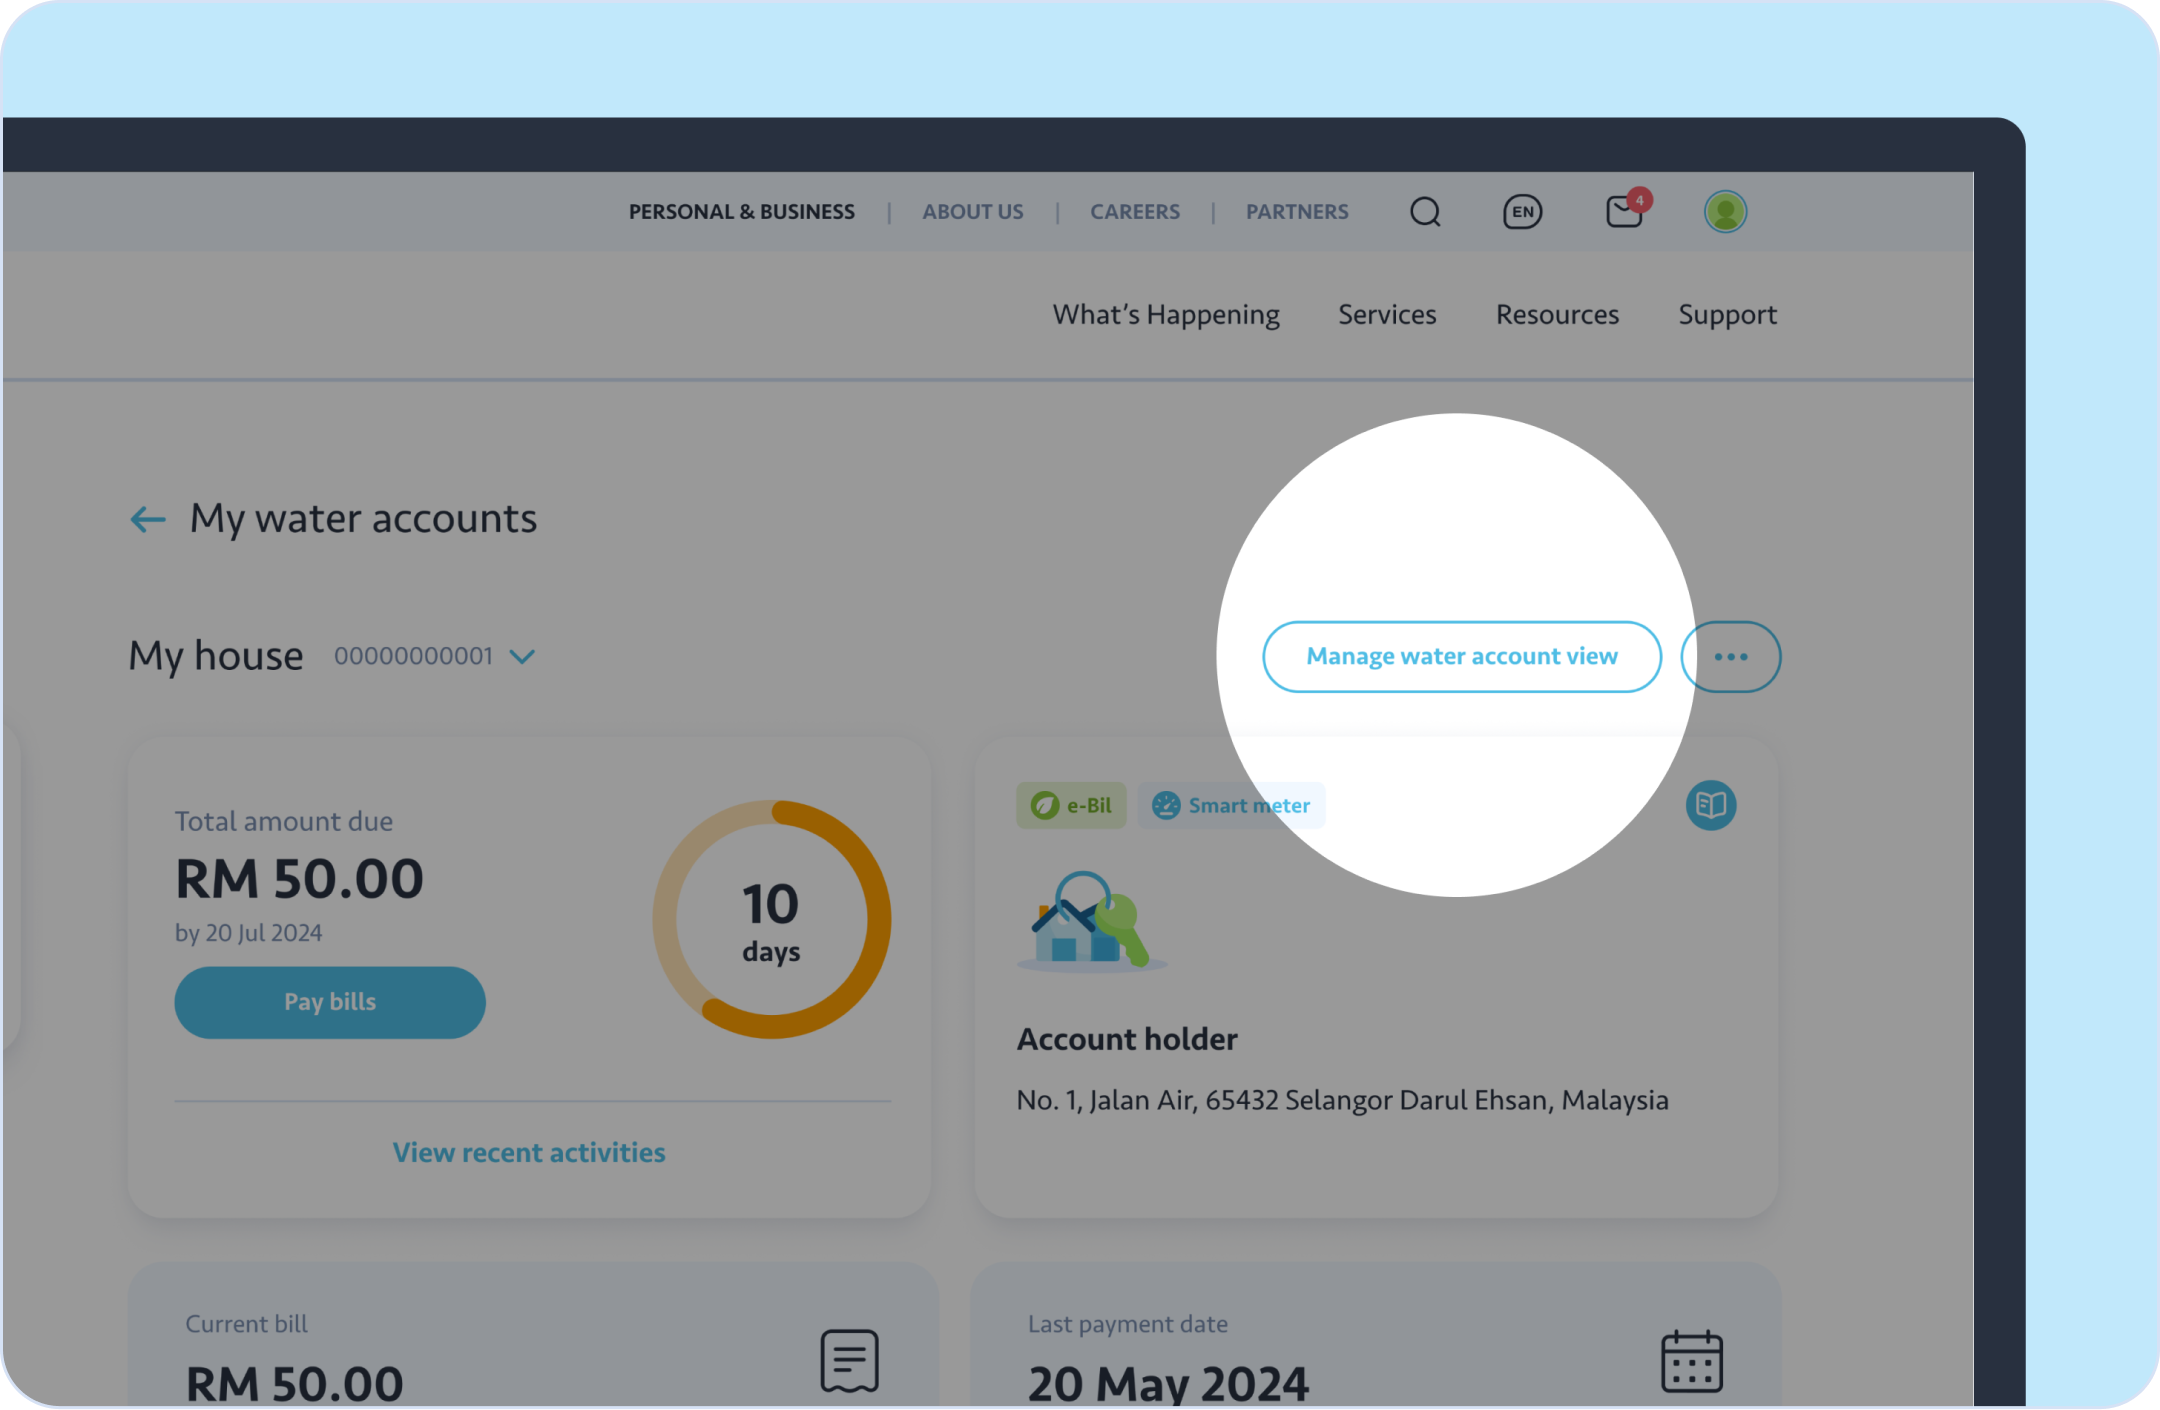Open the three-dots more options button
The width and height of the screenshot is (2160, 1410).
pyautogui.click(x=1730, y=657)
